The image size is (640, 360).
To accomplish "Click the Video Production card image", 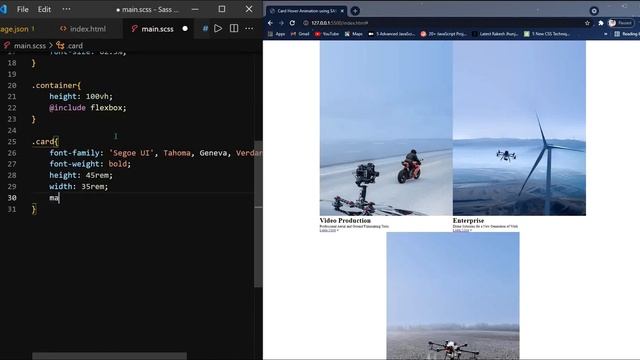I will [386, 128].
